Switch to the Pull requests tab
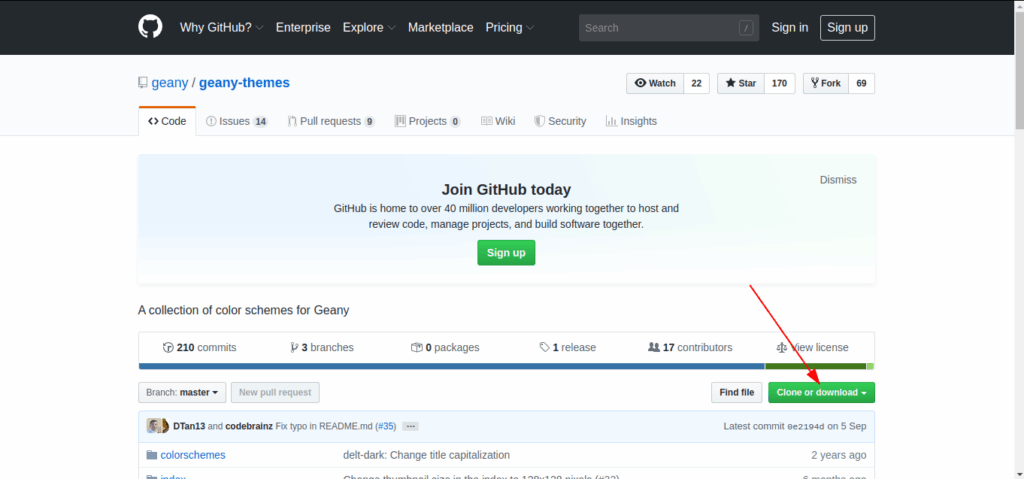Viewport: 1024px width, 479px height. click(331, 121)
